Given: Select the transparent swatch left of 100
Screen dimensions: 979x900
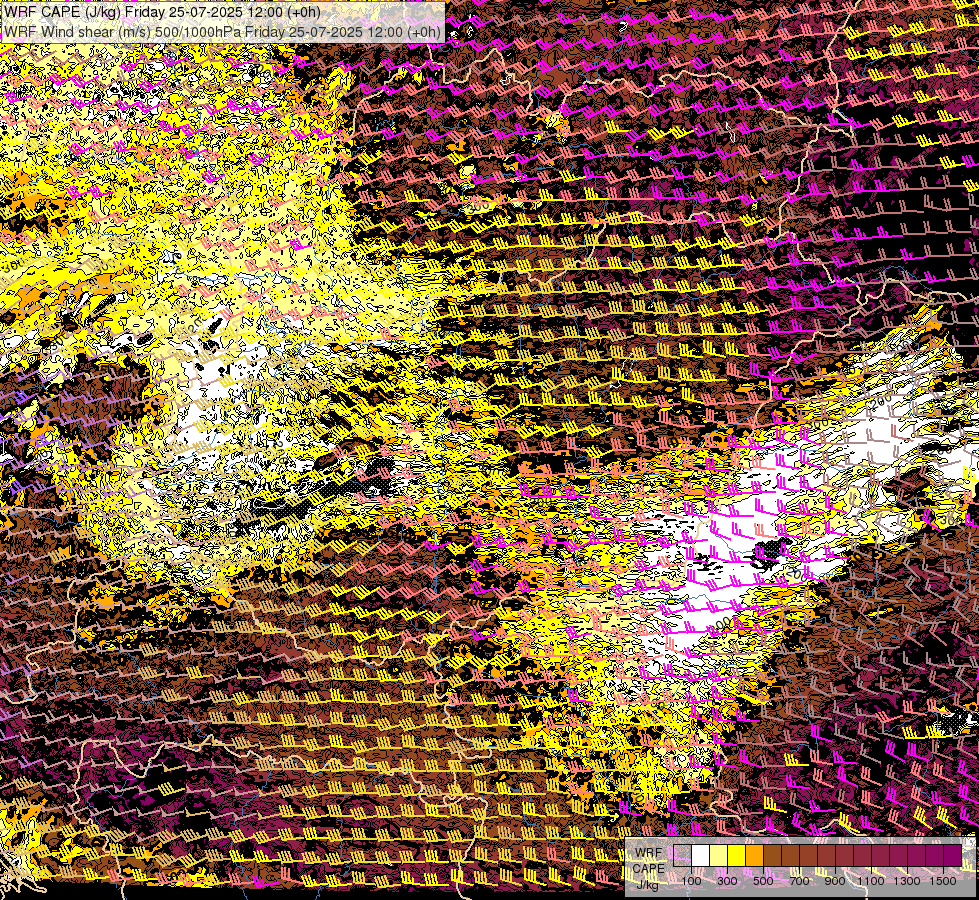Looking at the screenshot, I should pos(682,856).
